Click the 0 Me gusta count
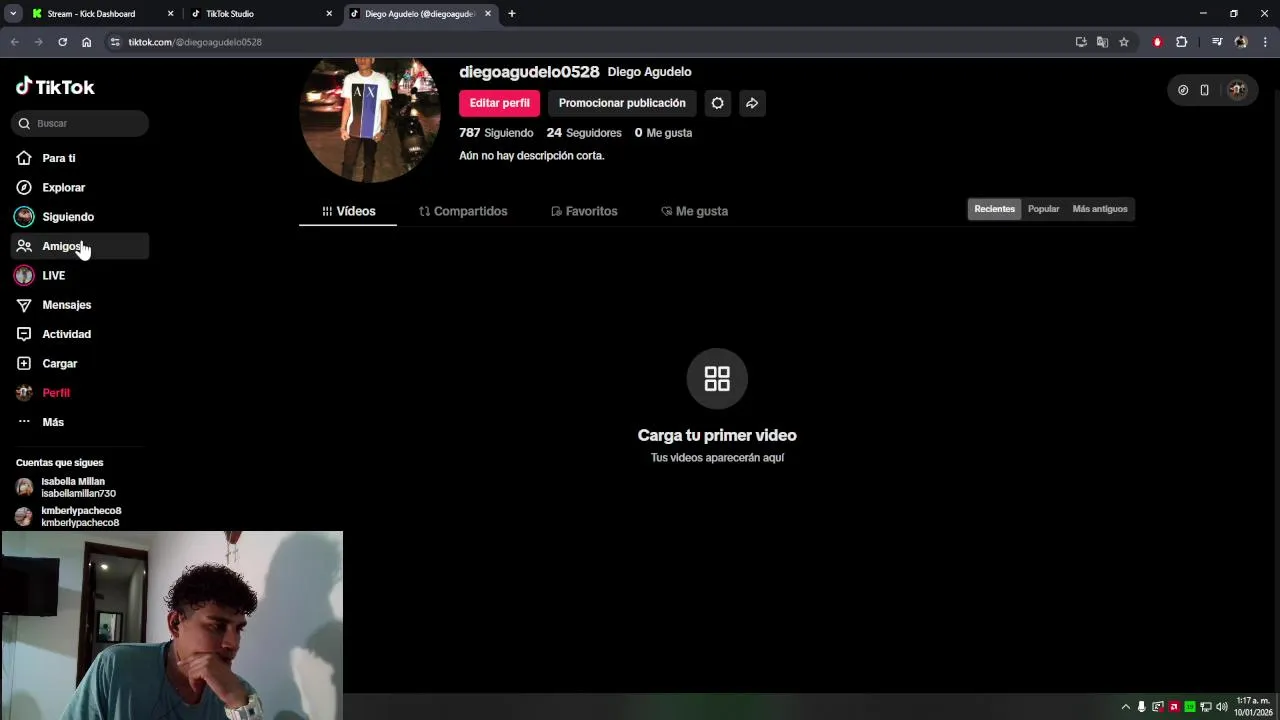The width and height of the screenshot is (1280, 720). tap(663, 133)
